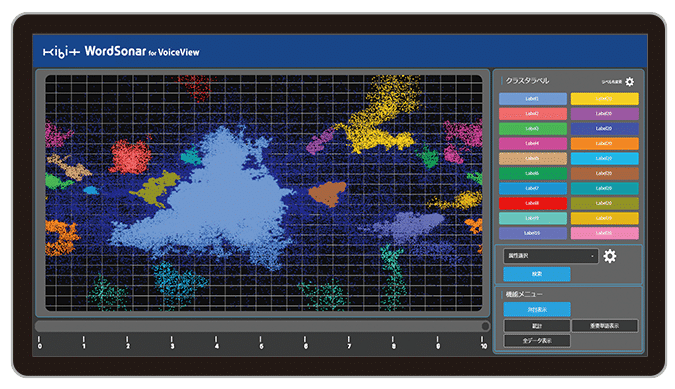Select the pink Label4 swatch
The image size is (675, 389).
533,143
